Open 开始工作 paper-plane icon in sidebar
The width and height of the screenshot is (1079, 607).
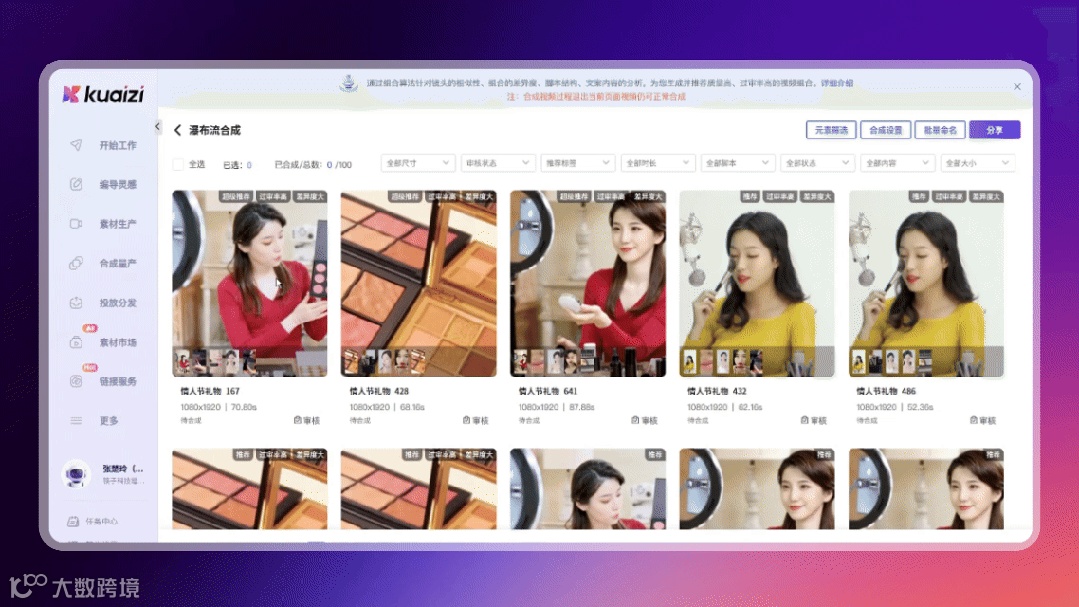point(76,145)
